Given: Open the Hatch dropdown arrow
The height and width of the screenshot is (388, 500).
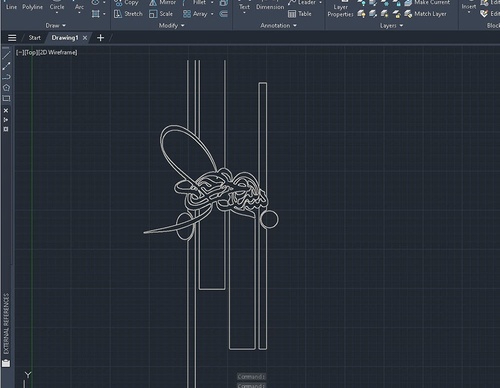Looking at the screenshot, I should point(104,14).
